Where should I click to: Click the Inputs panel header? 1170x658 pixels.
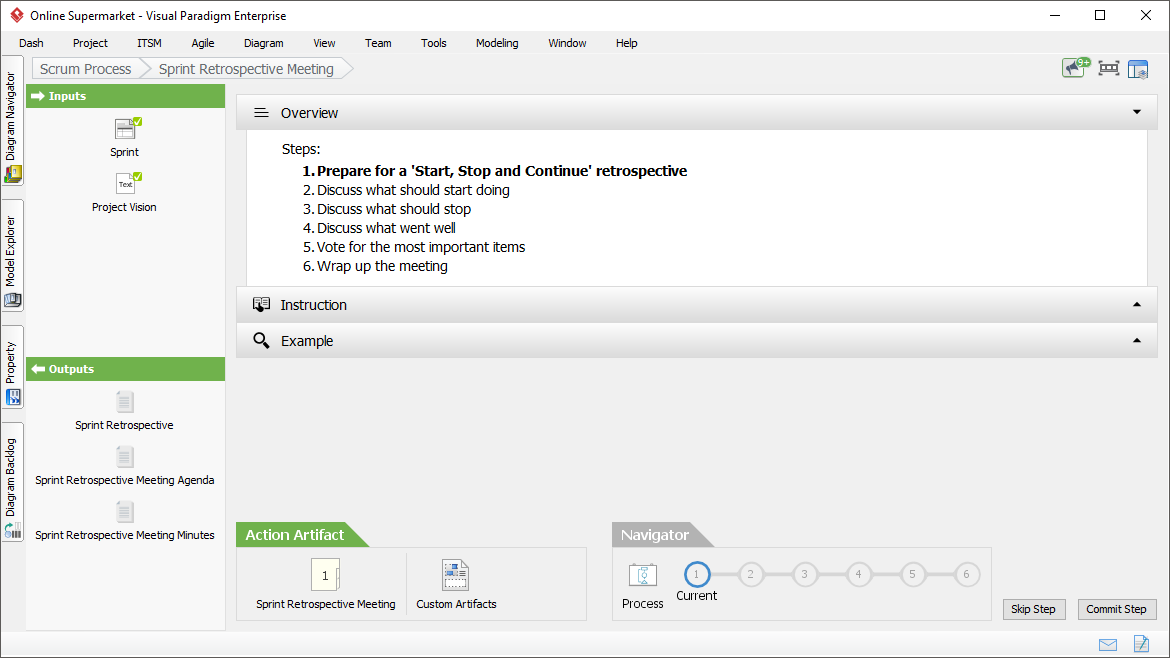pyautogui.click(x=125, y=96)
